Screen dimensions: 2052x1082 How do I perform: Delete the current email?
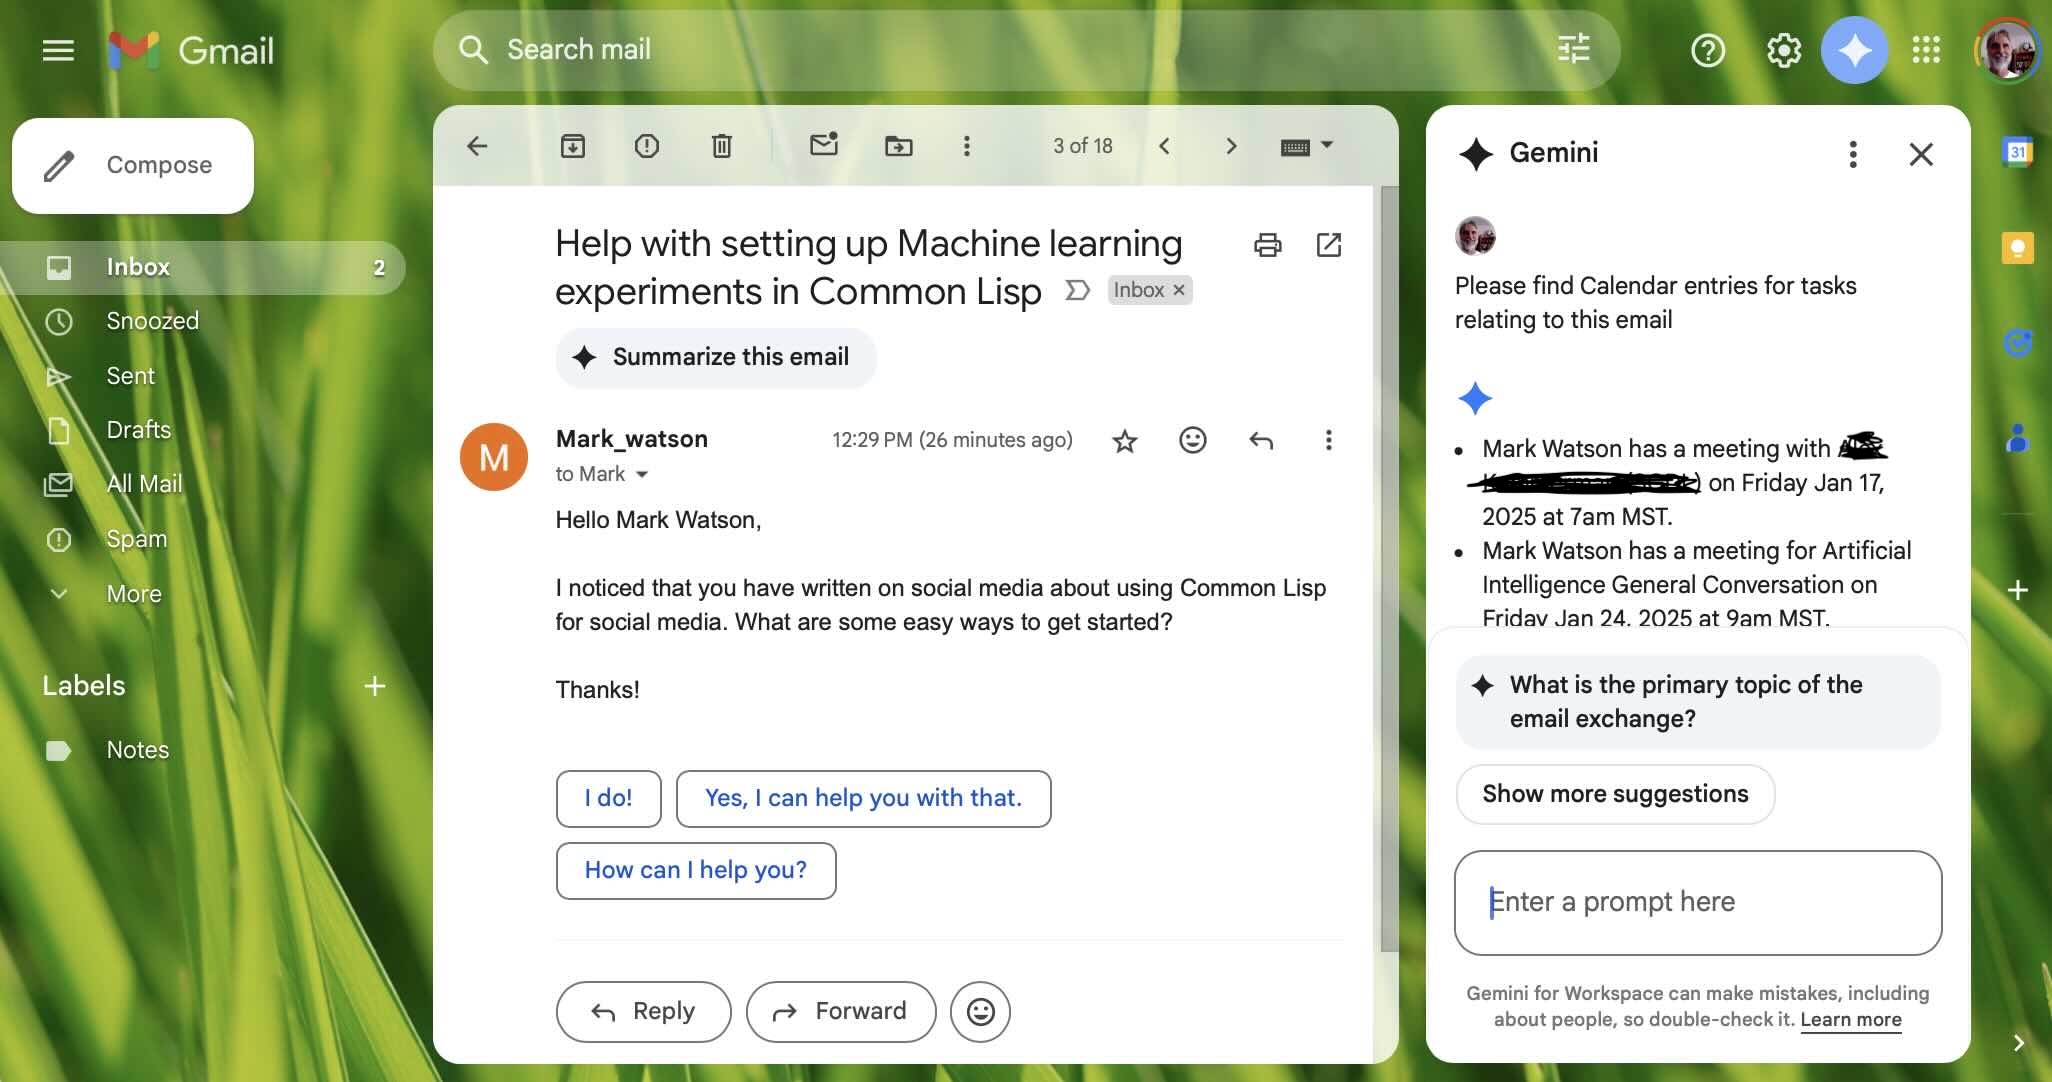tap(722, 146)
